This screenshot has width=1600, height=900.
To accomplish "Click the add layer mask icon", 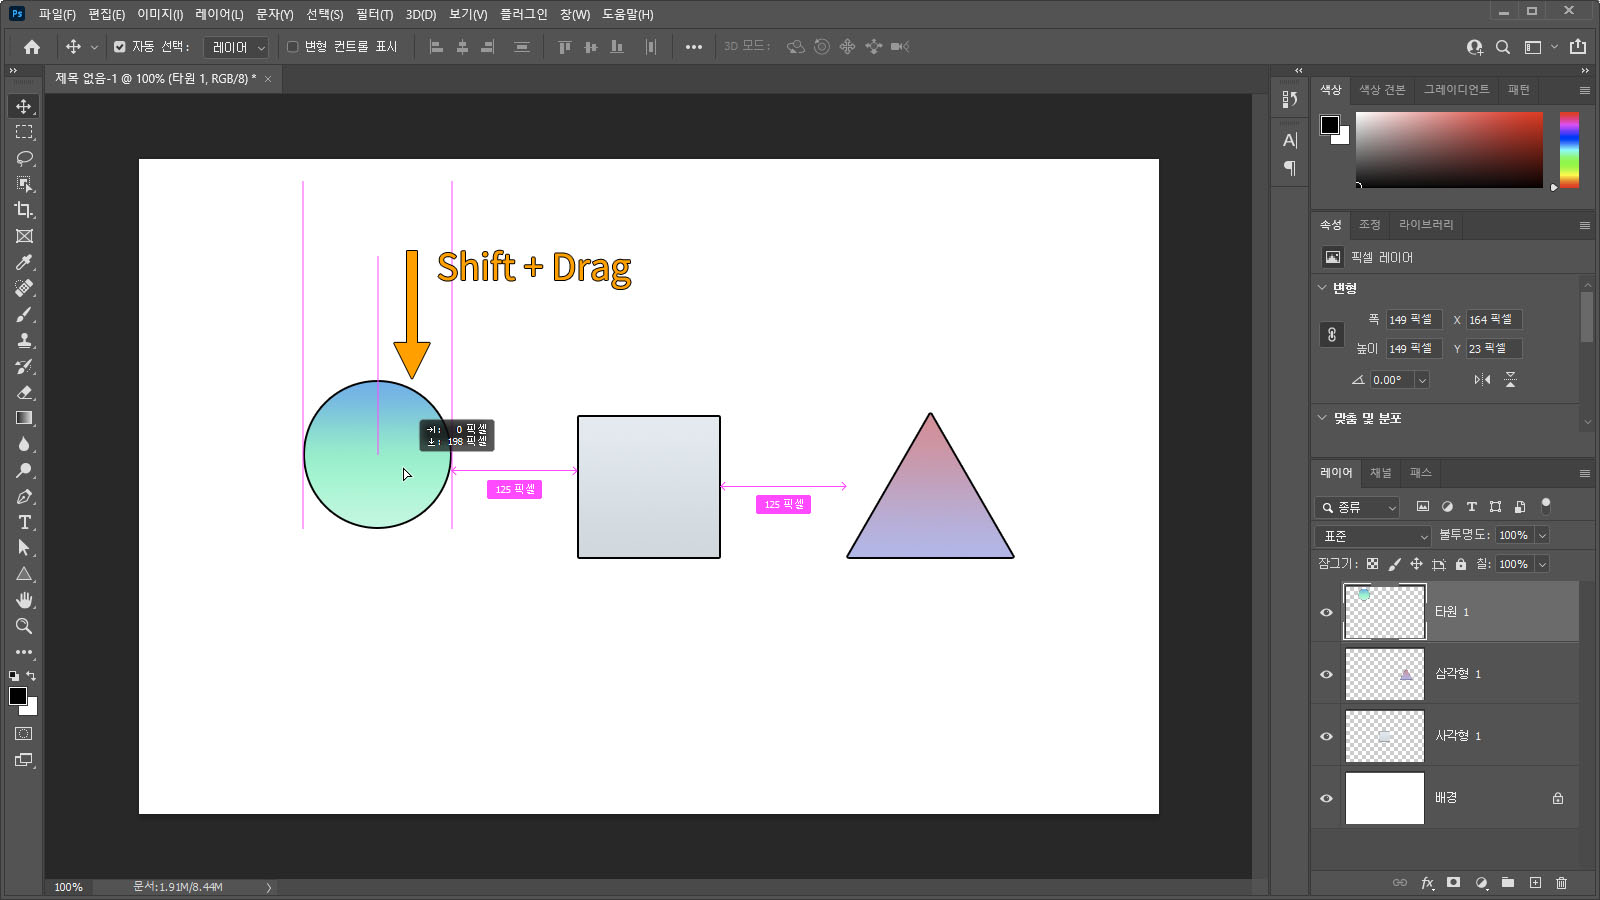I will coord(1454,883).
